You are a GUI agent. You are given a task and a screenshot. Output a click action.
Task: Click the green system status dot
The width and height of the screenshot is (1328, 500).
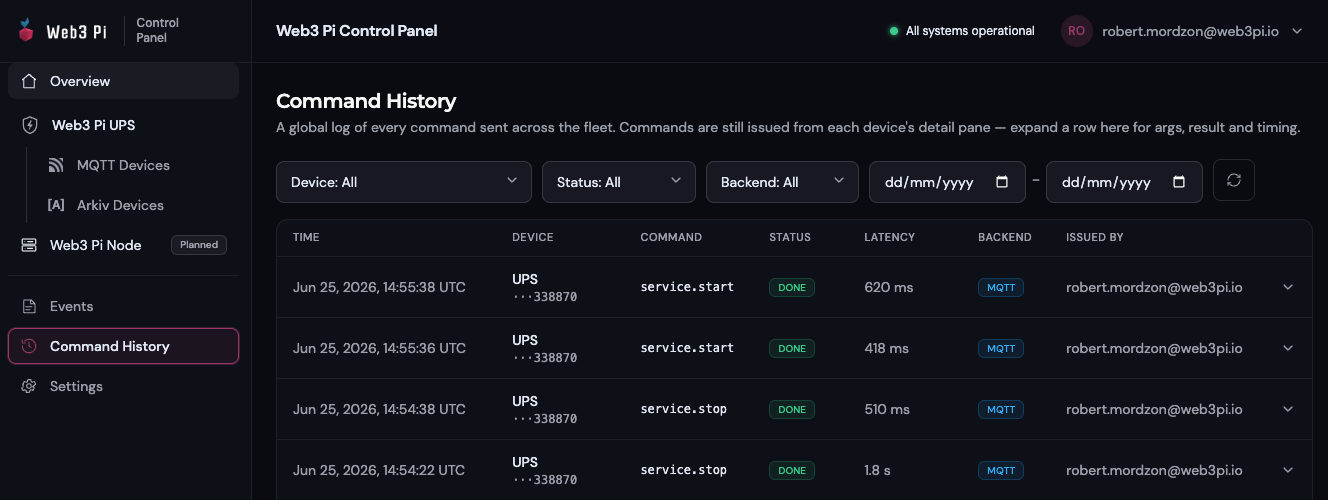point(894,31)
